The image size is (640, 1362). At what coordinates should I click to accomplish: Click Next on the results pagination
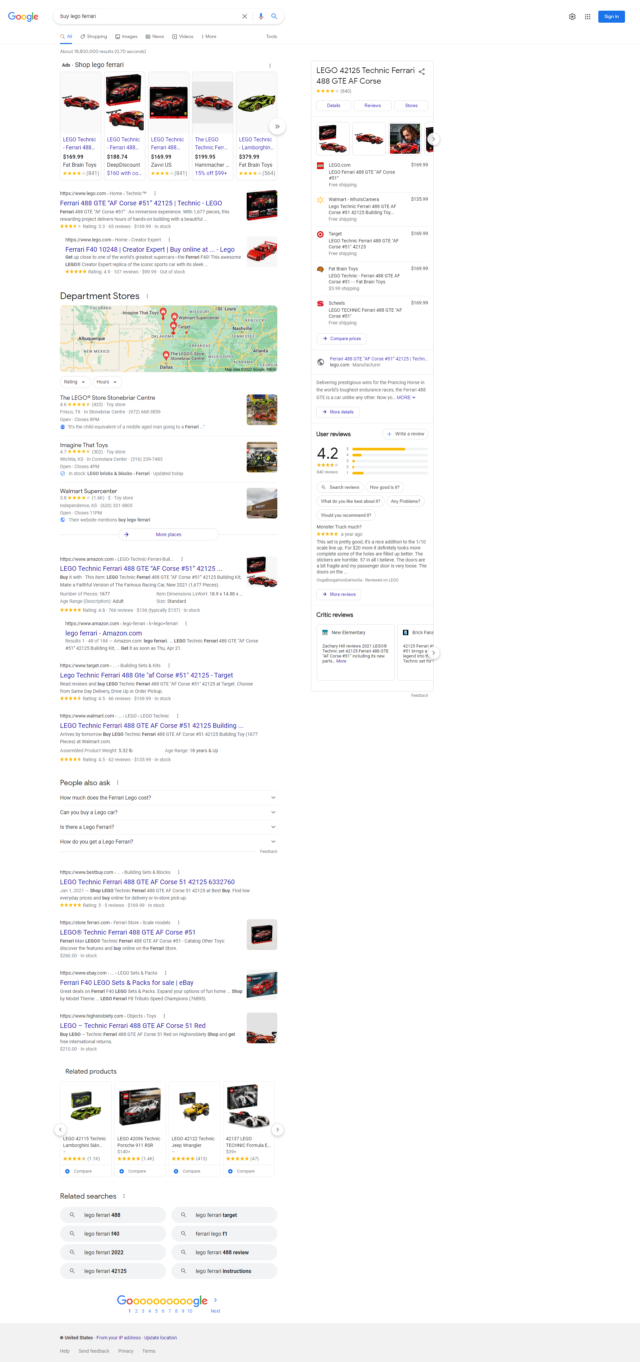pos(215,1310)
